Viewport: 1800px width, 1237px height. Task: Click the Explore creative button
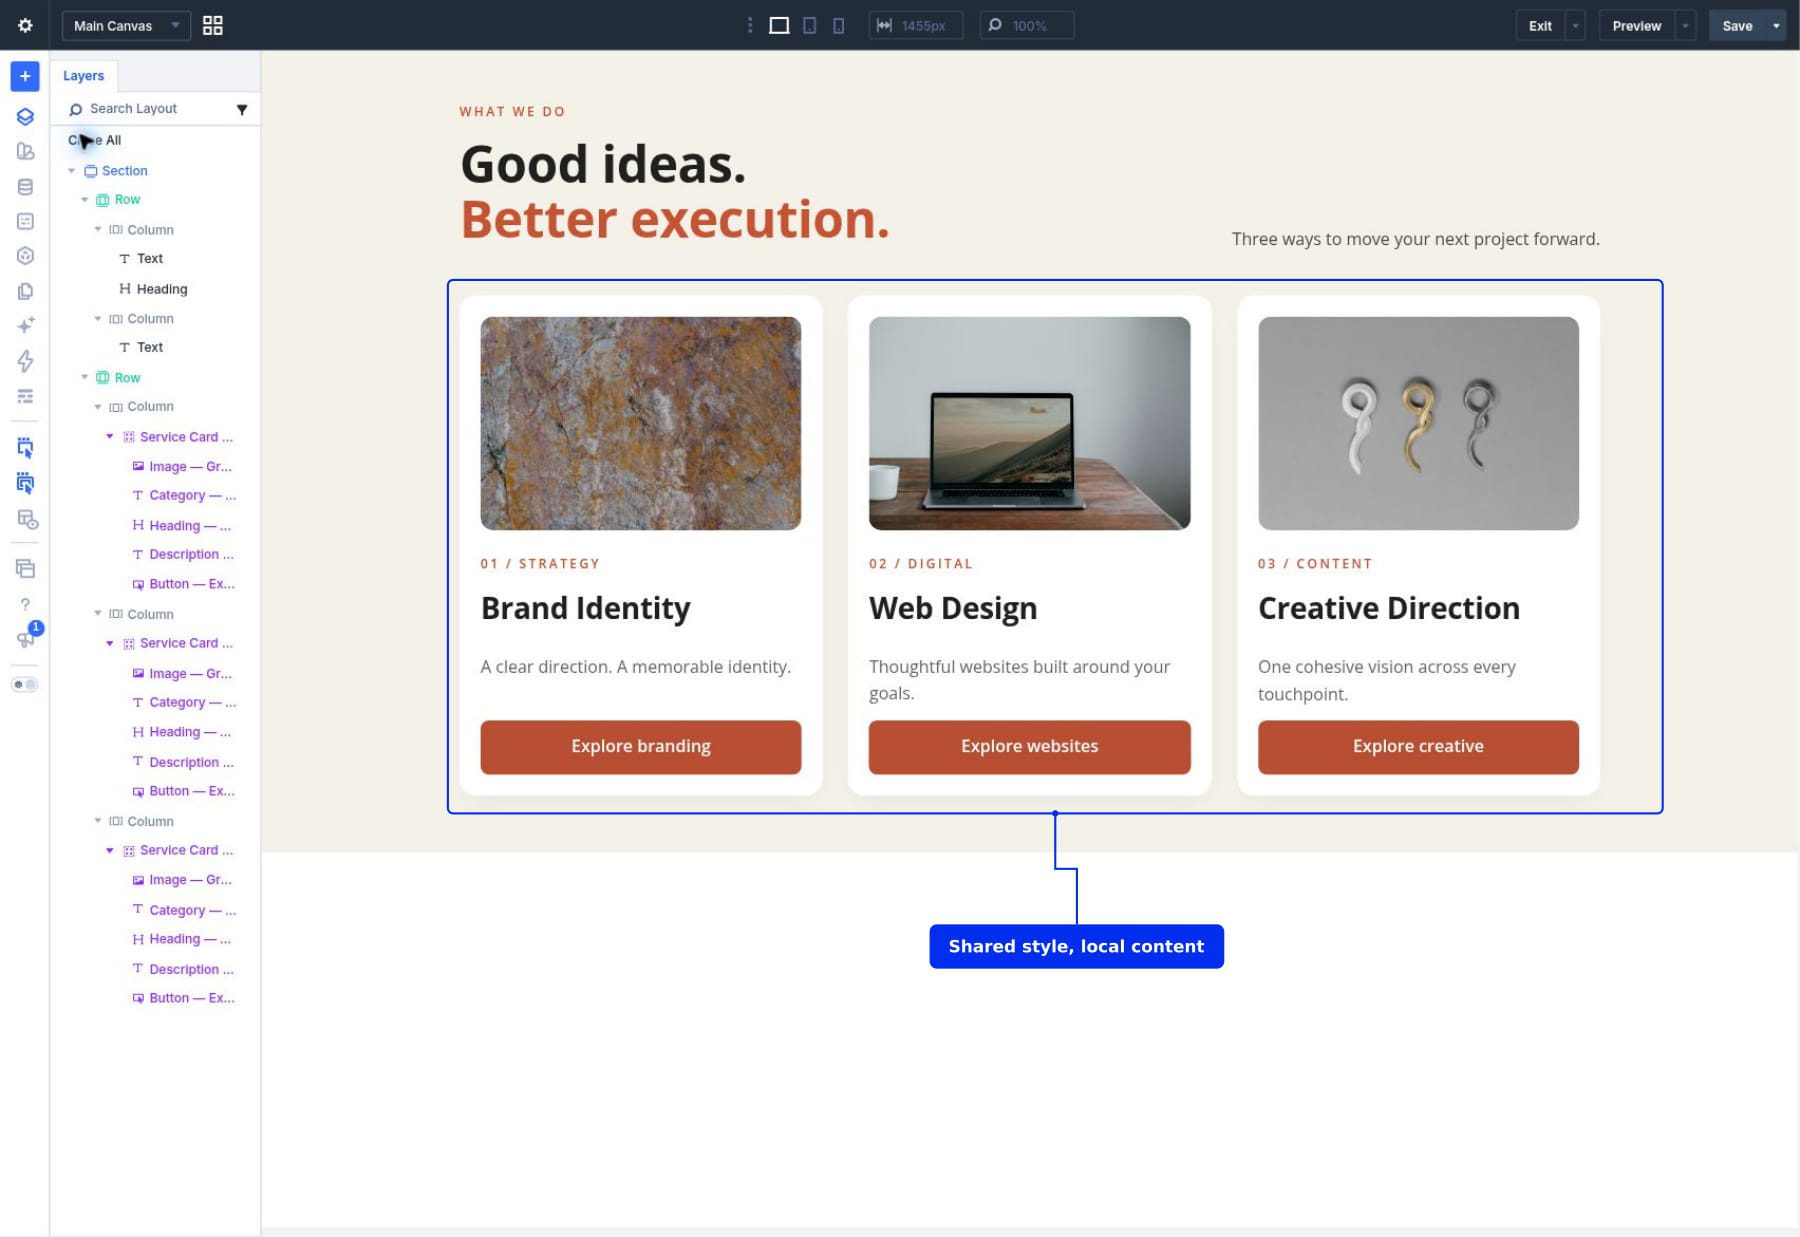coord(1418,747)
